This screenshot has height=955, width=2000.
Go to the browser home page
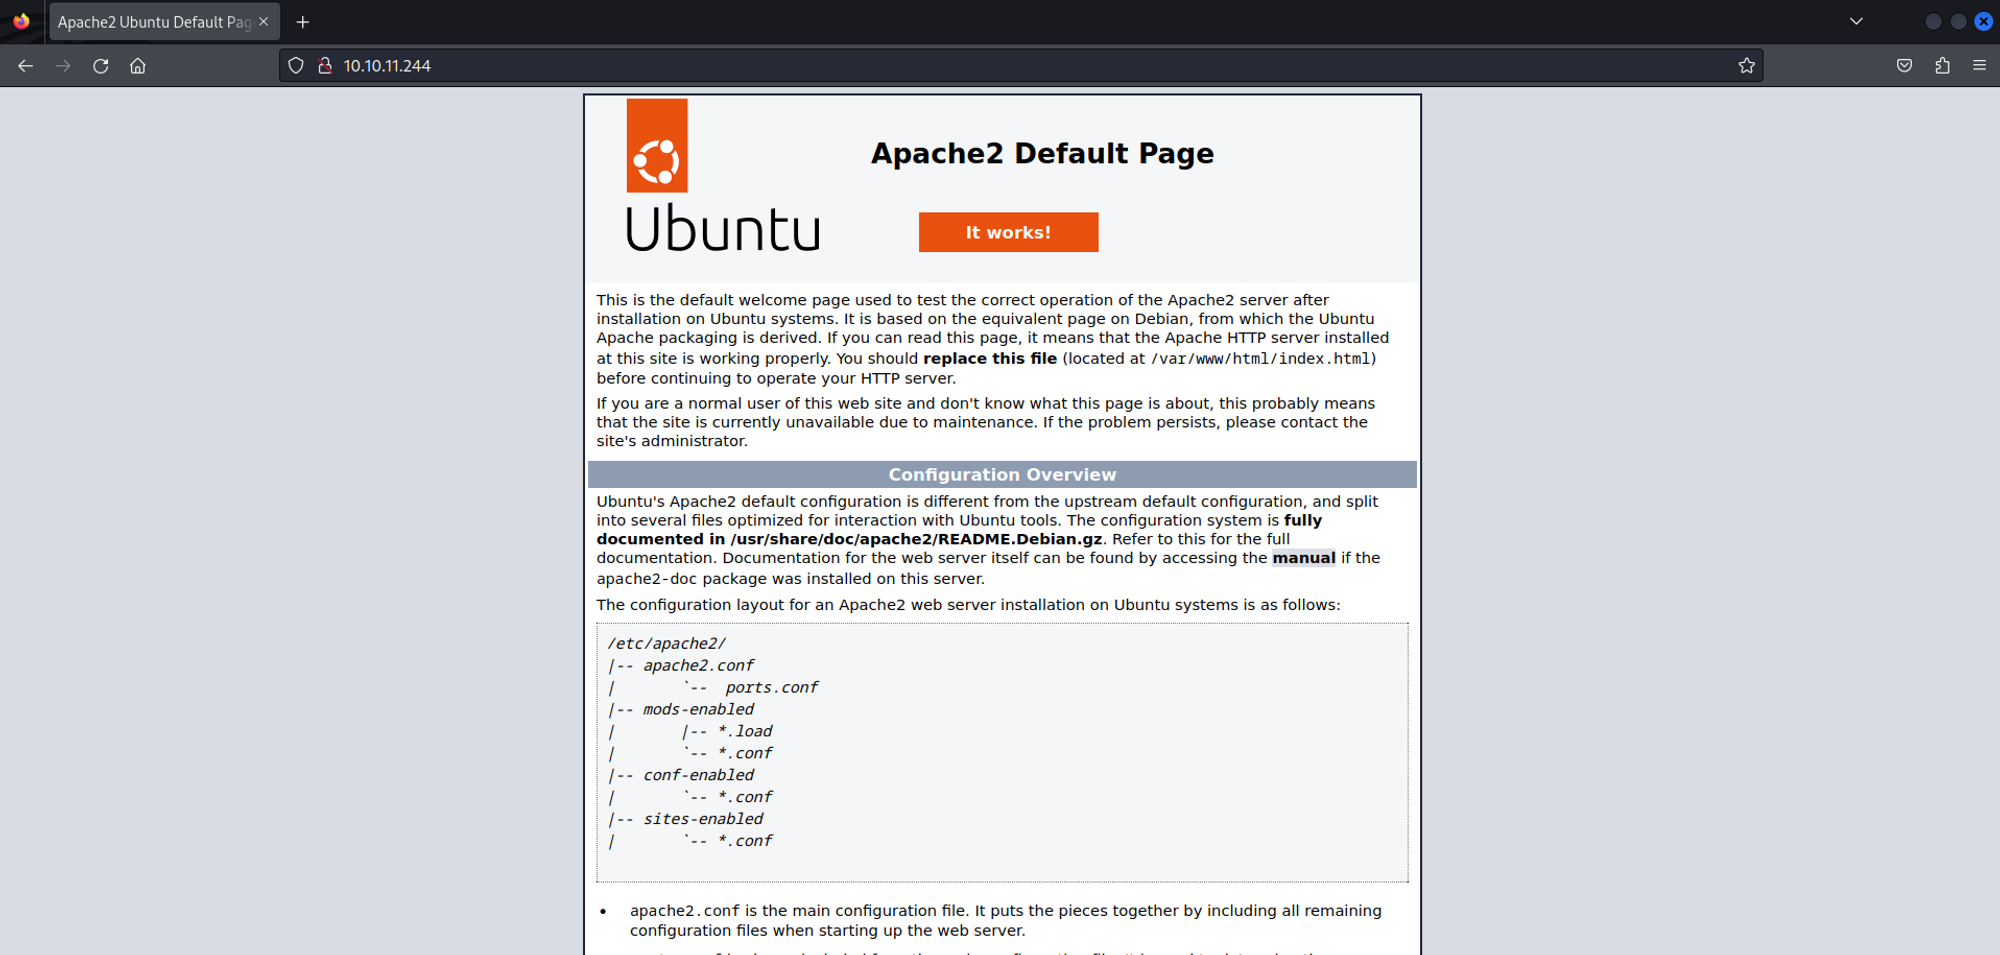(x=138, y=66)
